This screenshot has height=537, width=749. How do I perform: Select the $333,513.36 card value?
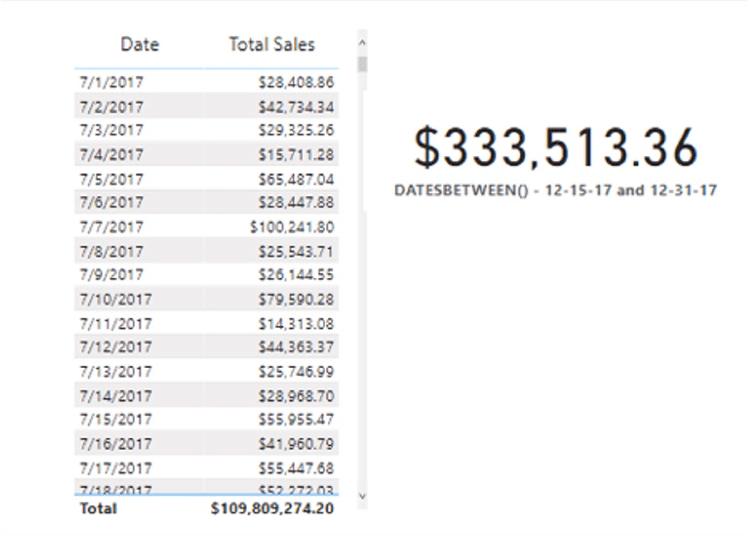pyautogui.click(x=556, y=148)
